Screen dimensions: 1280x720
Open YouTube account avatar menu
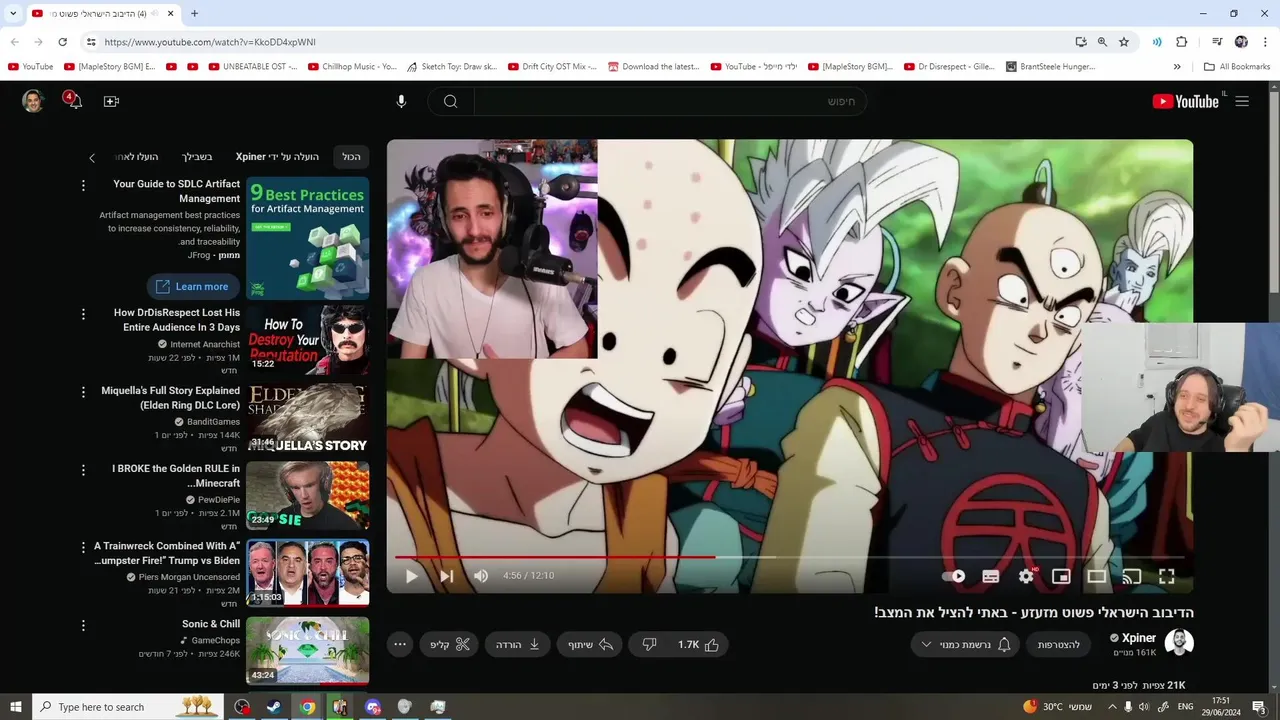33,101
